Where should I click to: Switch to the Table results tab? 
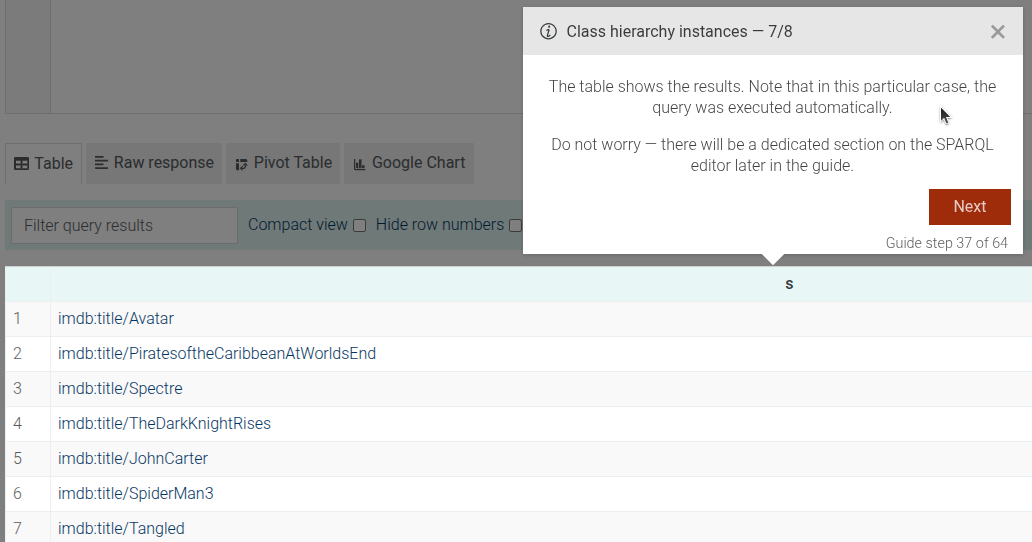(x=44, y=163)
